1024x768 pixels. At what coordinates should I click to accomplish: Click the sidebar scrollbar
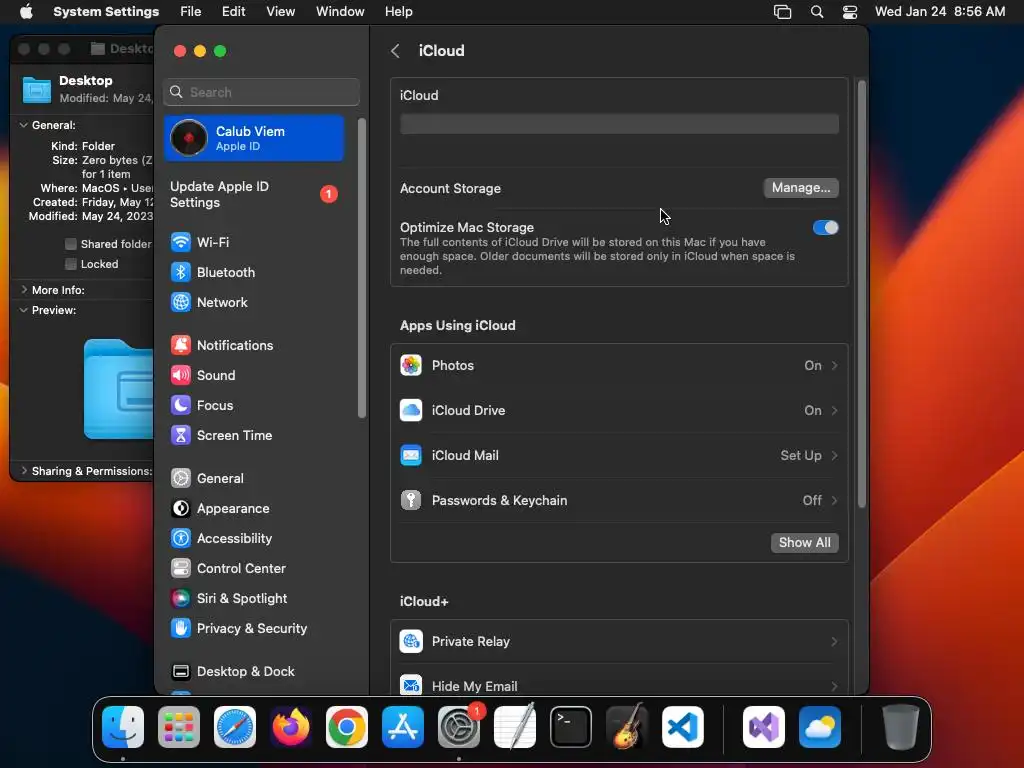click(x=361, y=268)
